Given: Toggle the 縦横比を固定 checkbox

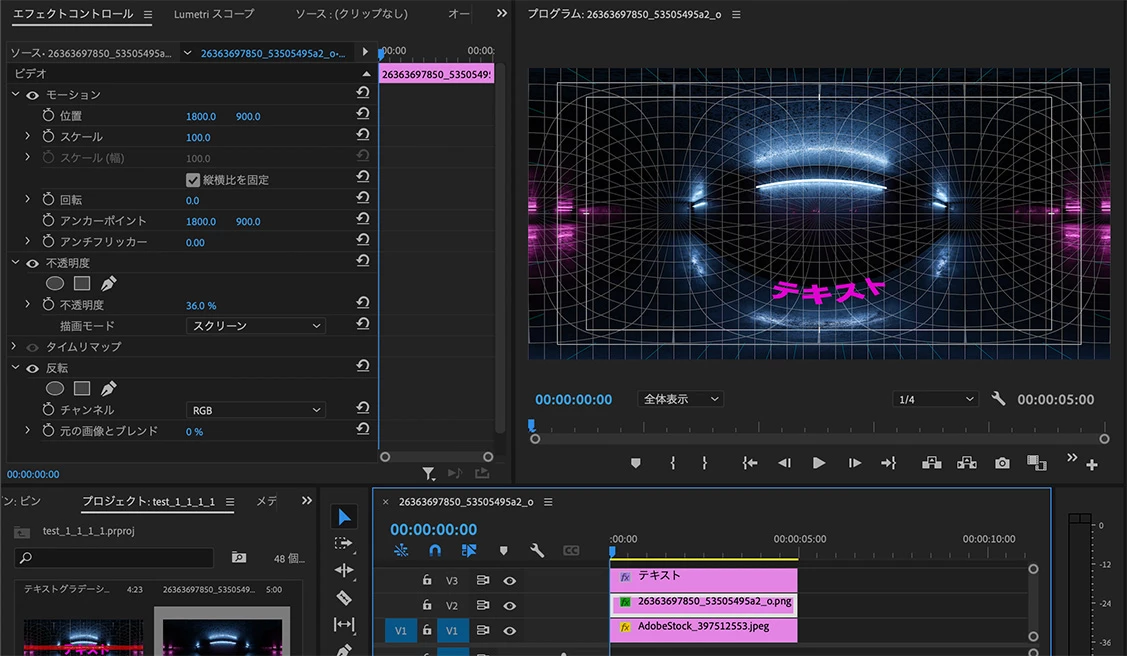Looking at the screenshot, I should [x=193, y=180].
